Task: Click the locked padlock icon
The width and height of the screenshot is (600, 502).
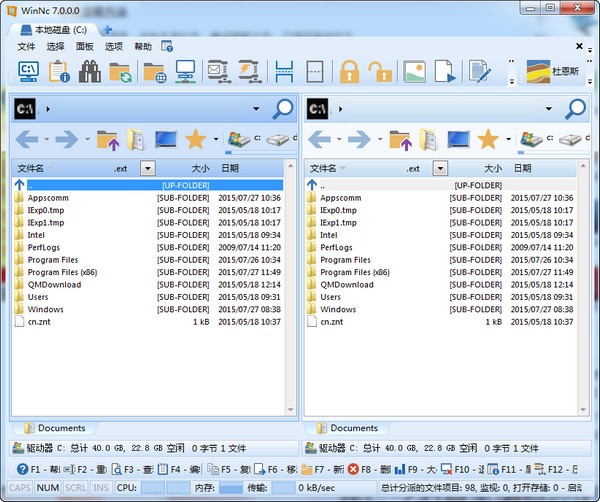Action: click(349, 72)
